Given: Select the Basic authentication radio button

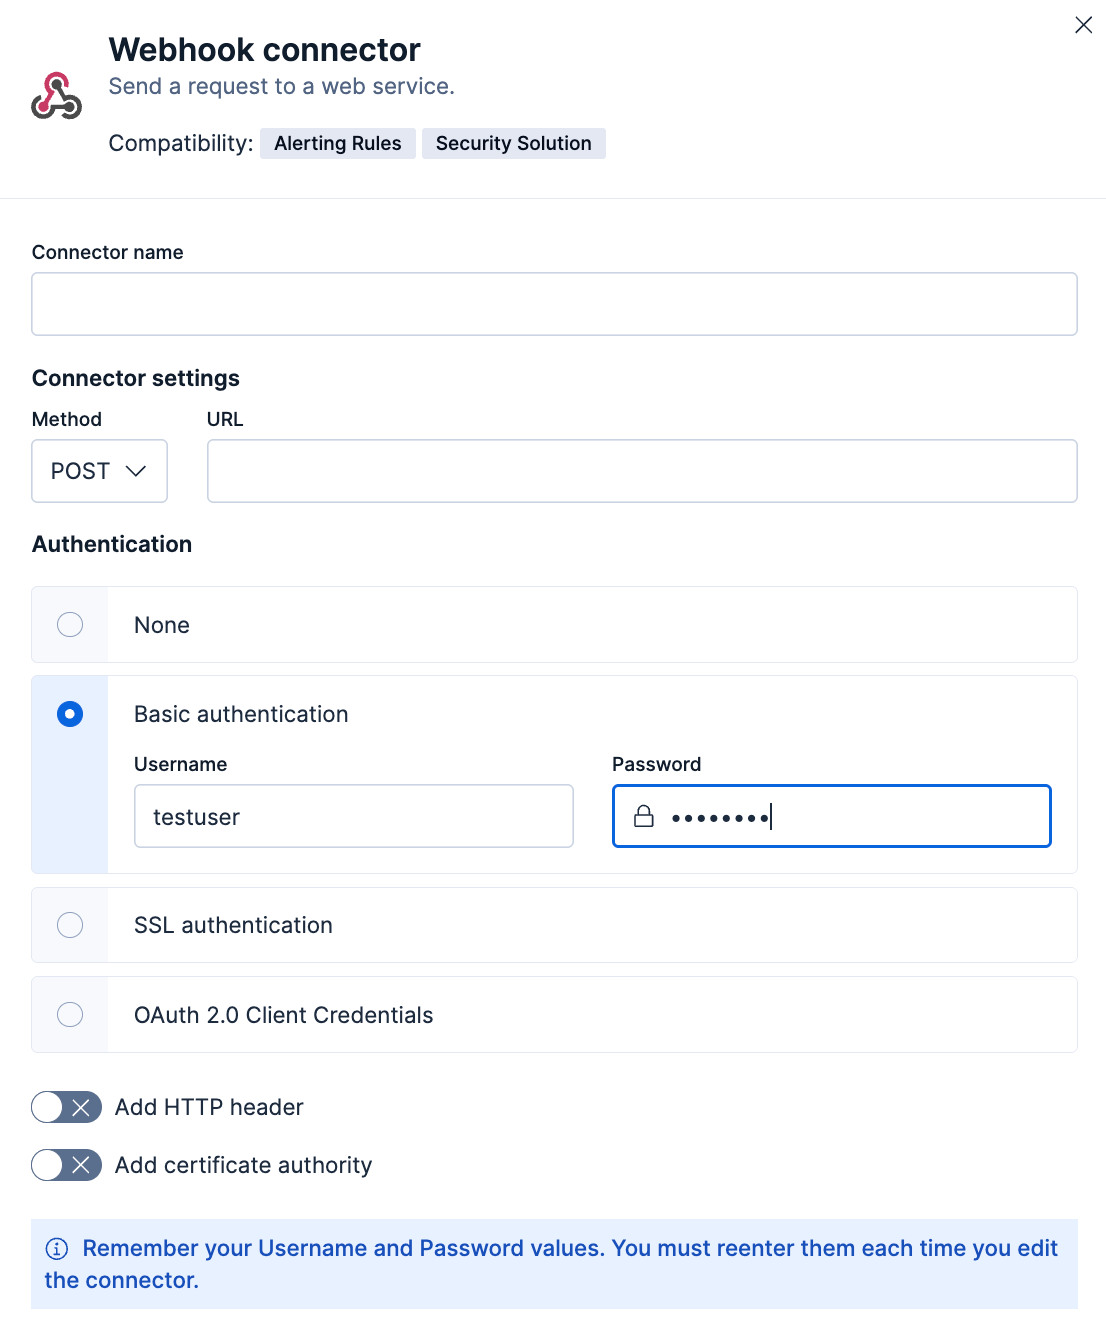Looking at the screenshot, I should pos(69,714).
